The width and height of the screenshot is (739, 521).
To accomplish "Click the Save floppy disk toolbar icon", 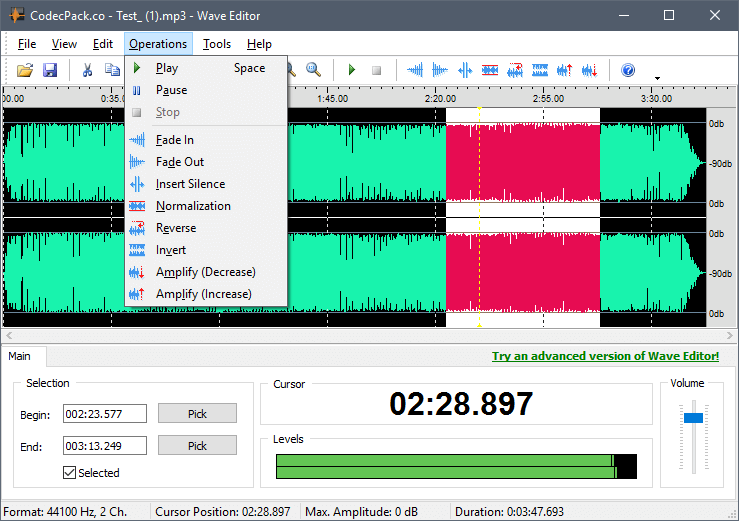I will tap(50, 70).
